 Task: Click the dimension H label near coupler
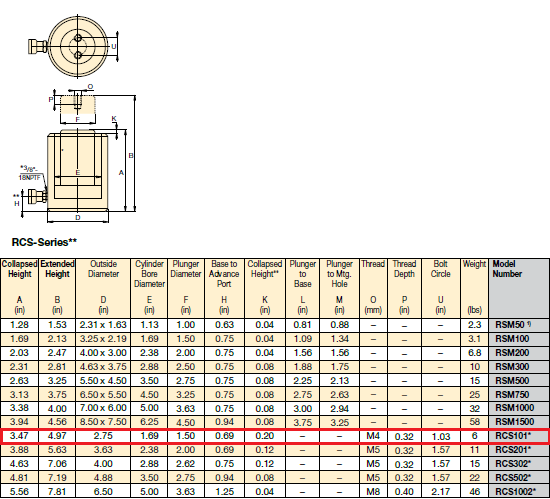tap(16, 203)
